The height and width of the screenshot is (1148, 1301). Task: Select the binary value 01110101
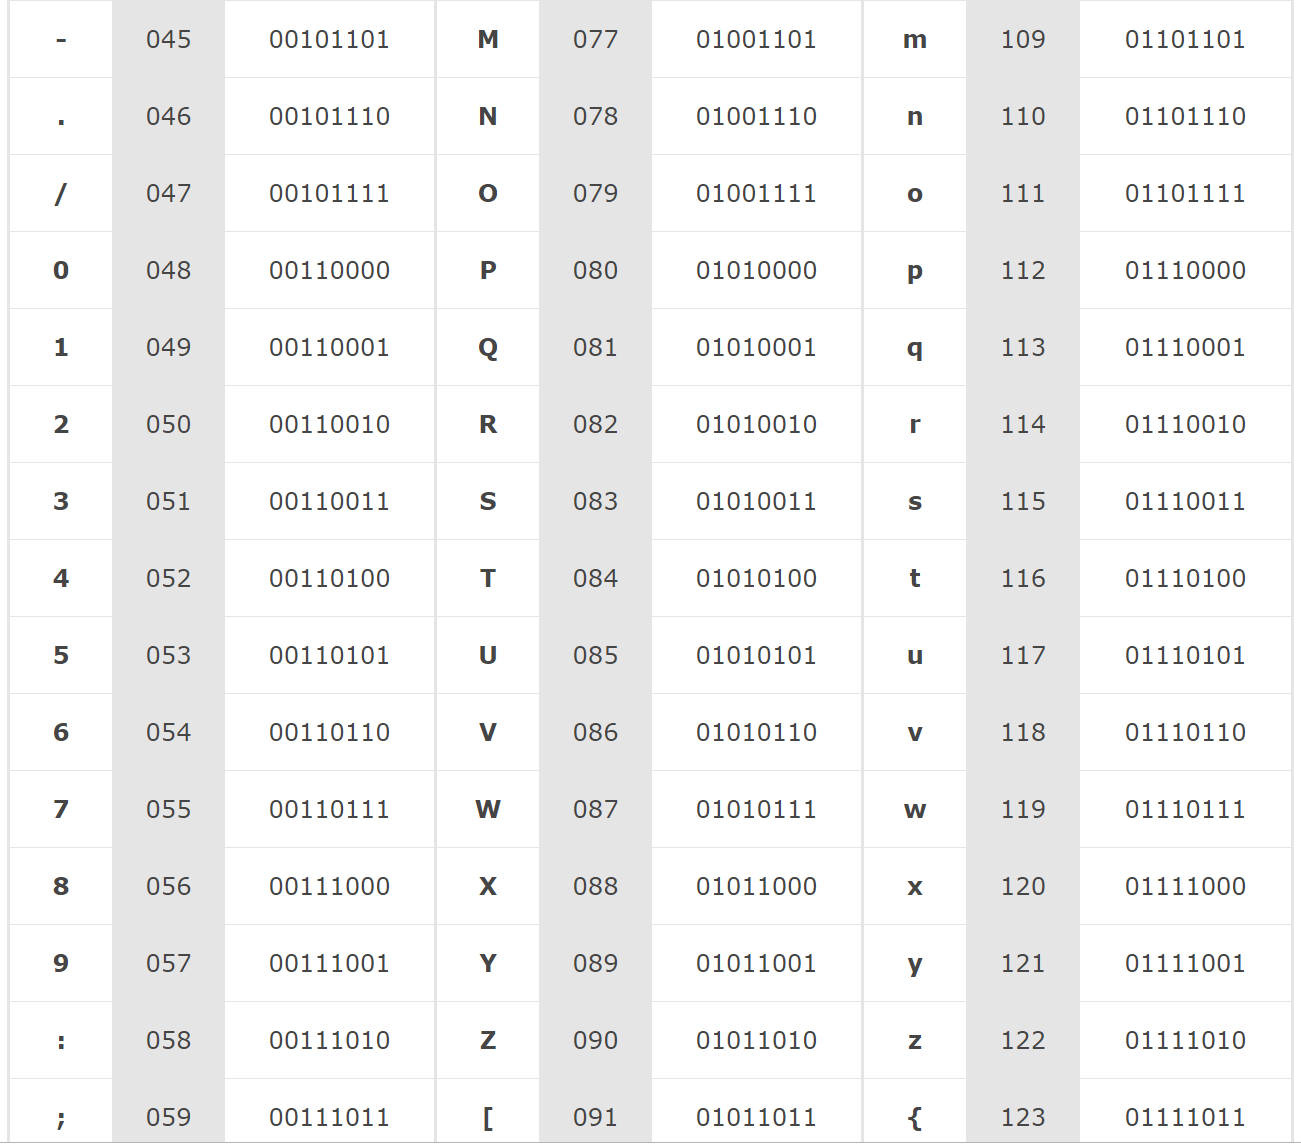pos(1185,656)
